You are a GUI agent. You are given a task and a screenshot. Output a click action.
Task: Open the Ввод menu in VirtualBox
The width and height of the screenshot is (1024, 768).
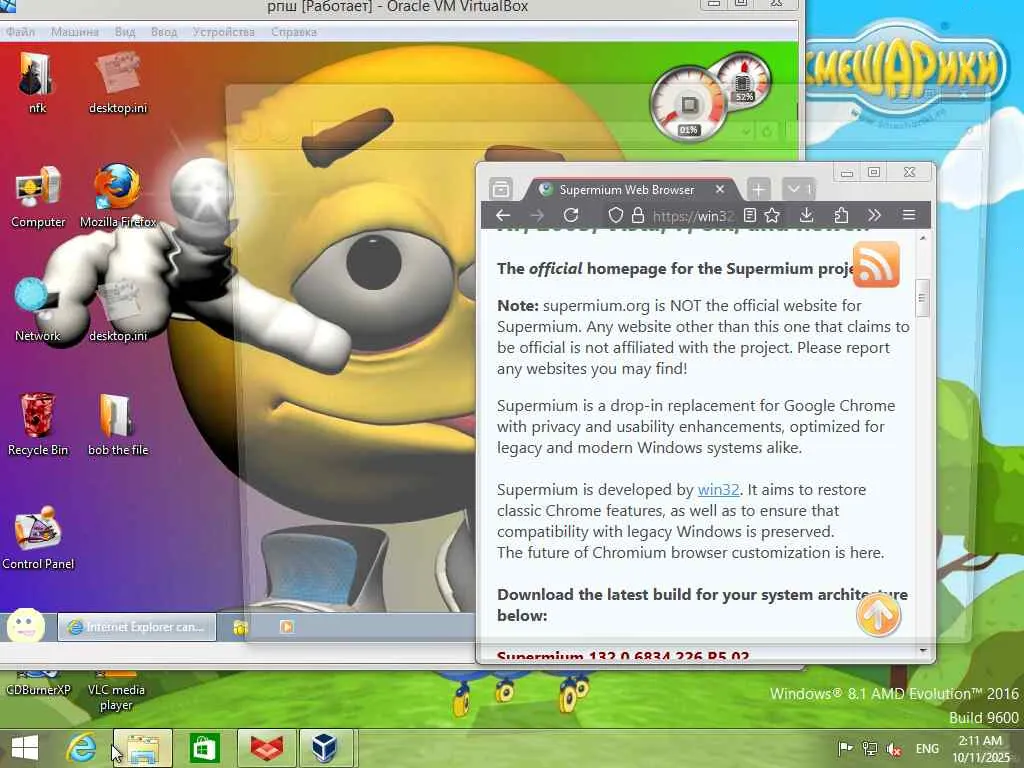coord(164,31)
